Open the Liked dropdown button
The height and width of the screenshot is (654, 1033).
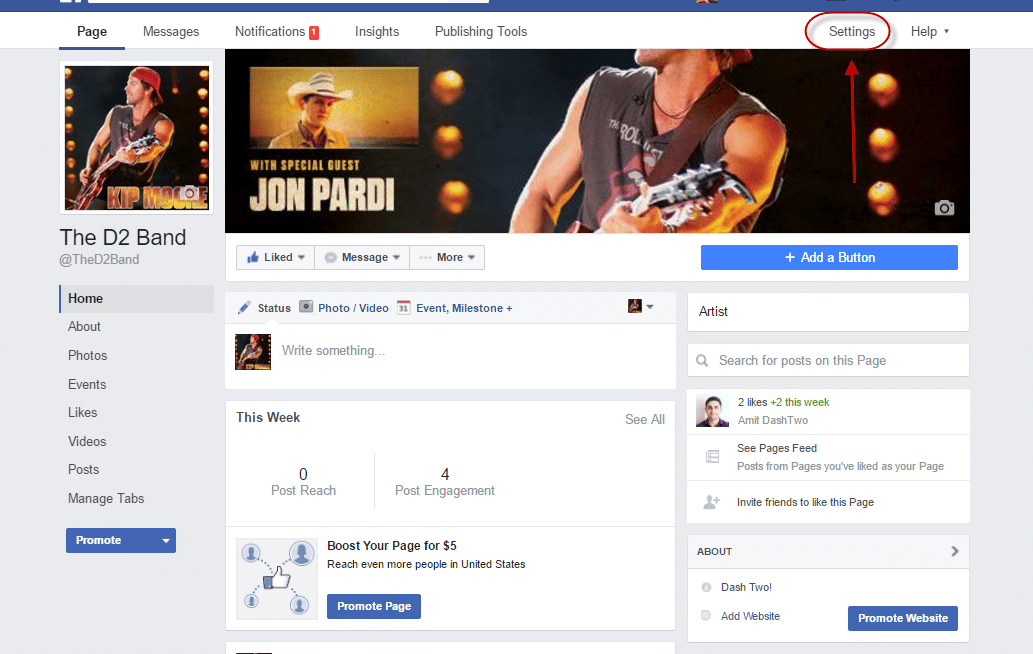click(275, 258)
